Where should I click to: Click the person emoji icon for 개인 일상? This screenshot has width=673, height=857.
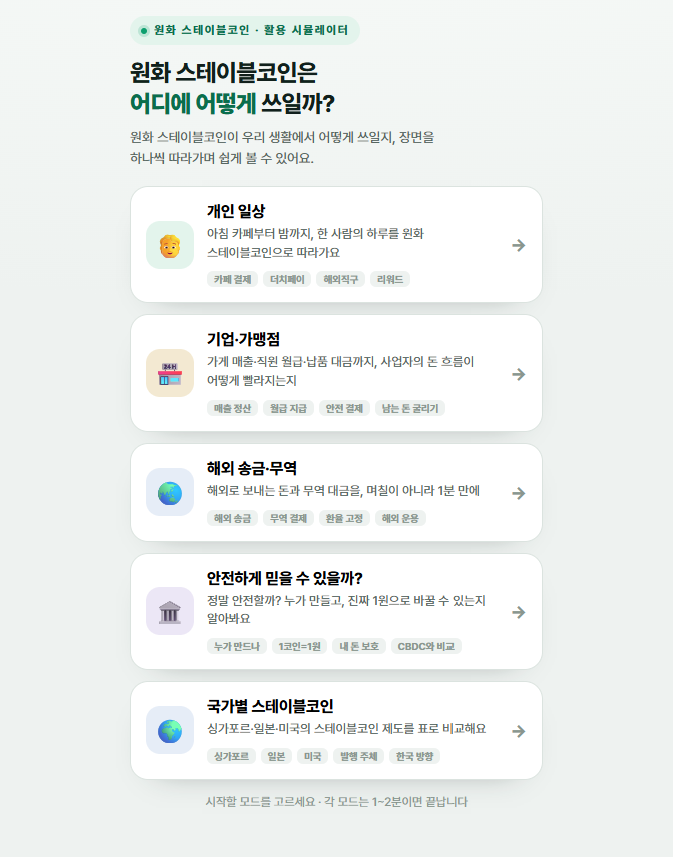(x=170, y=245)
